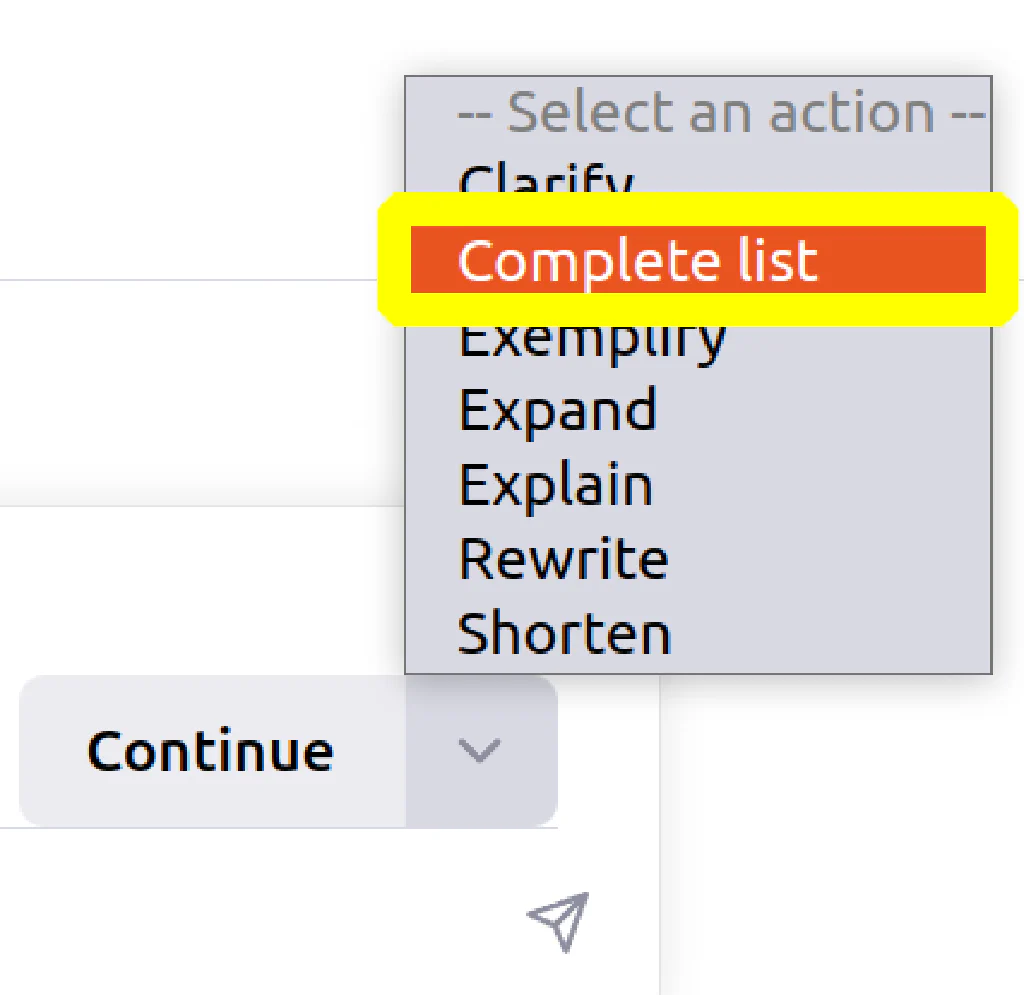Submit the message with the send arrow

click(x=559, y=921)
